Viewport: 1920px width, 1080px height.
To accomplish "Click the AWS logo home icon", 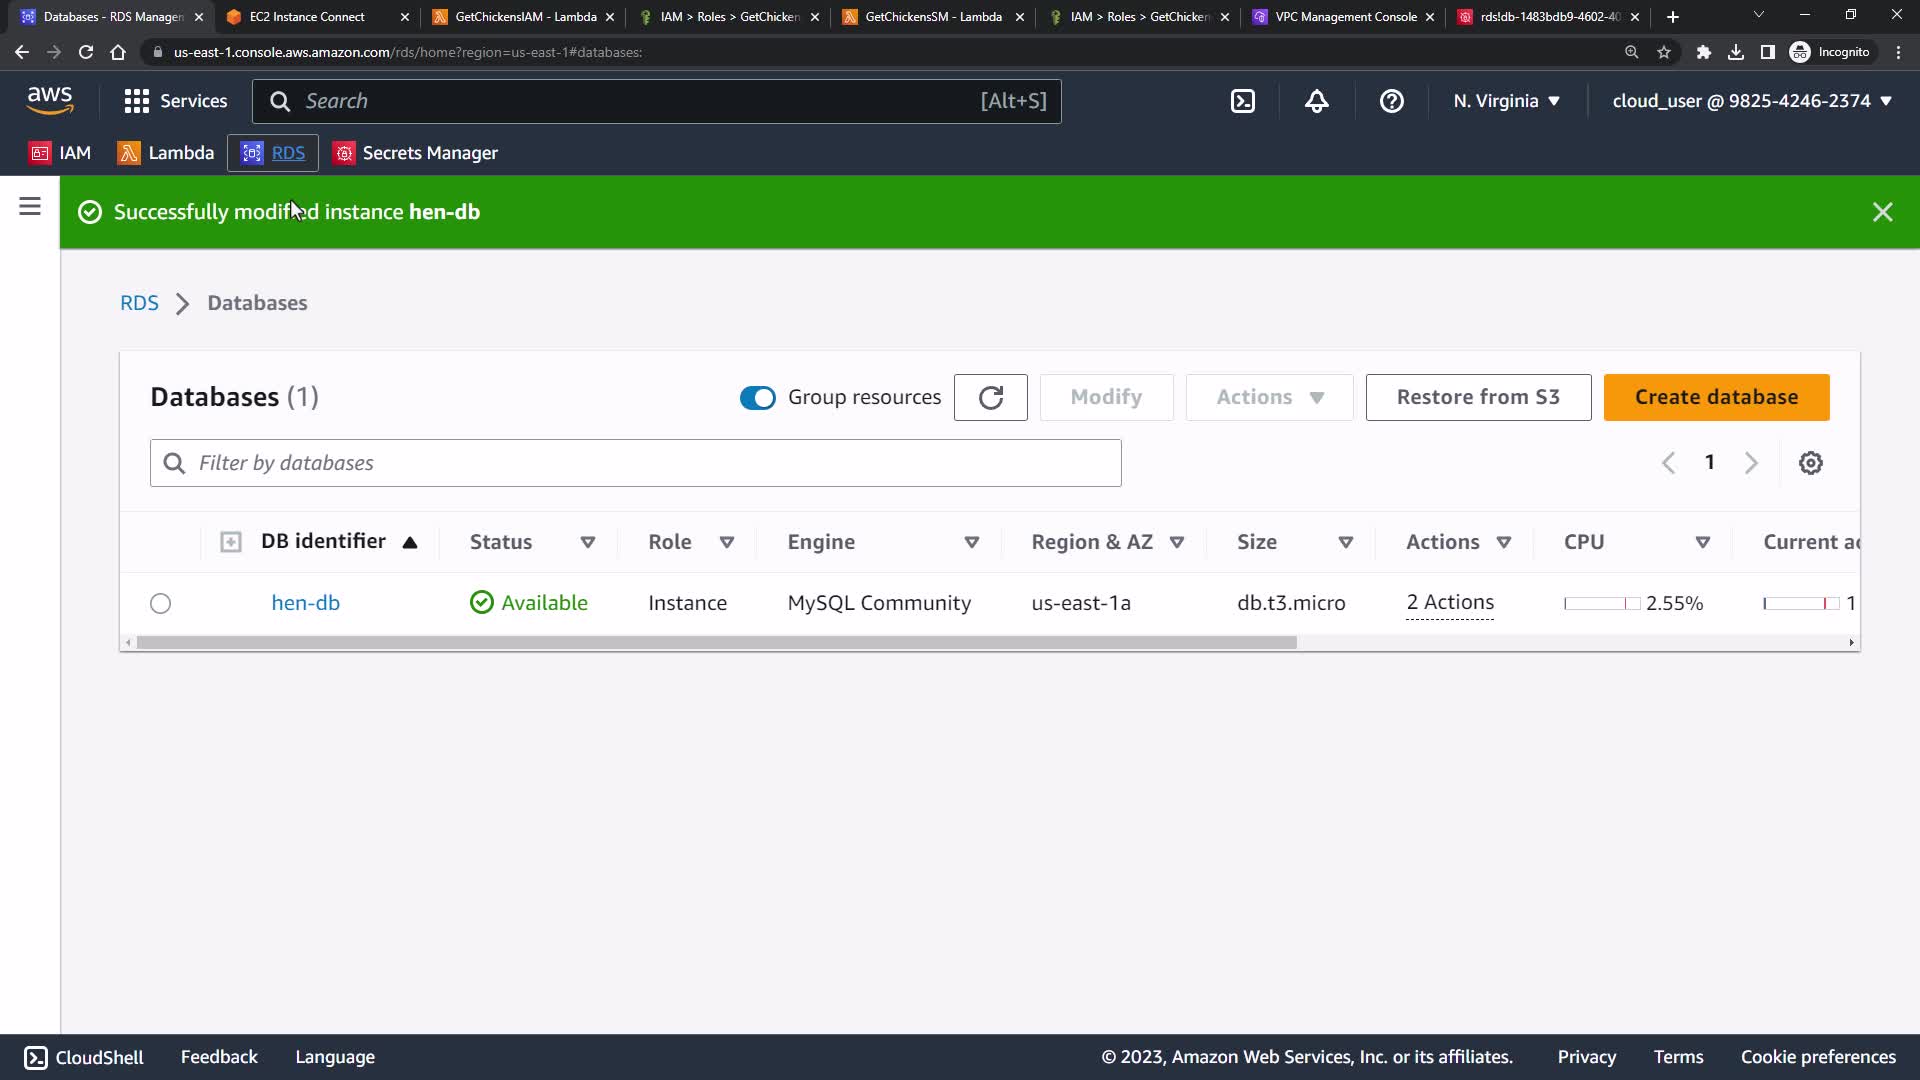I will pyautogui.click(x=50, y=100).
